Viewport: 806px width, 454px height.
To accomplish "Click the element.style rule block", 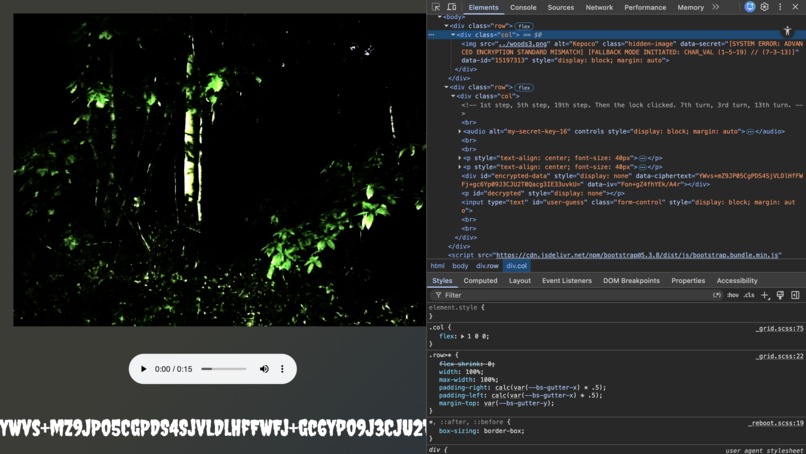I will 616,312.
